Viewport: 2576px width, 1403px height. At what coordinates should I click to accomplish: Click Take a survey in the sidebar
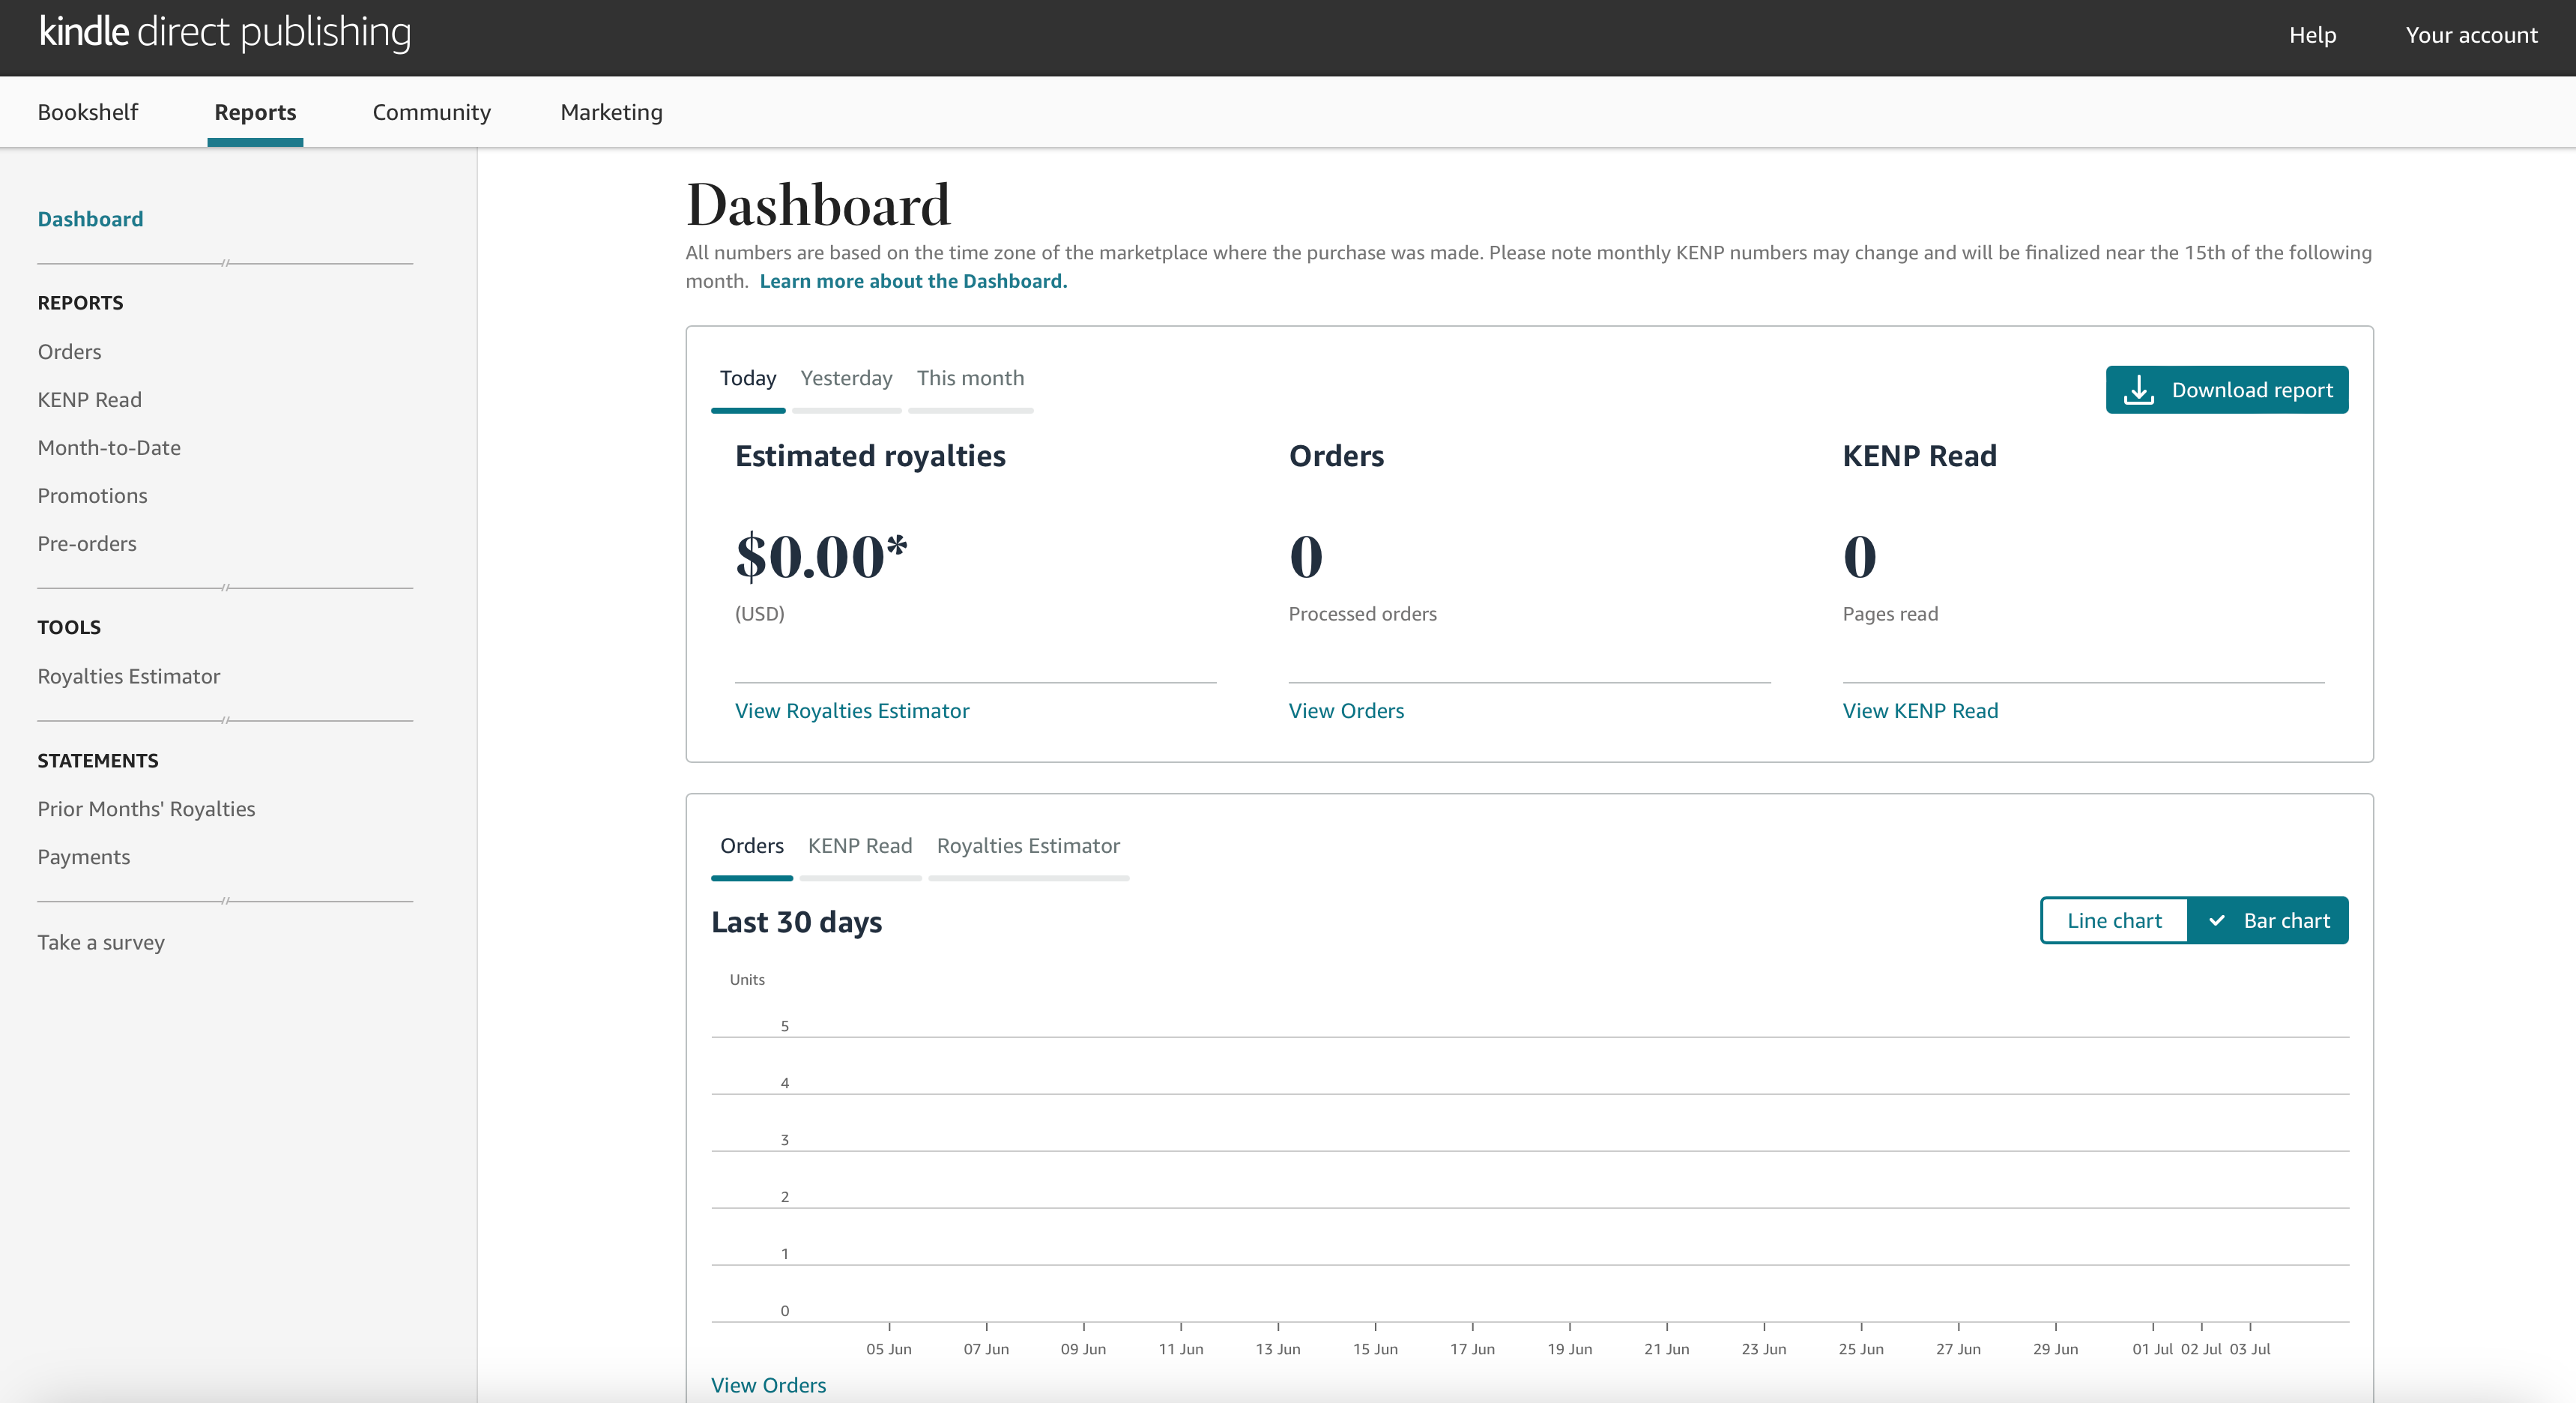[x=101, y=942]
